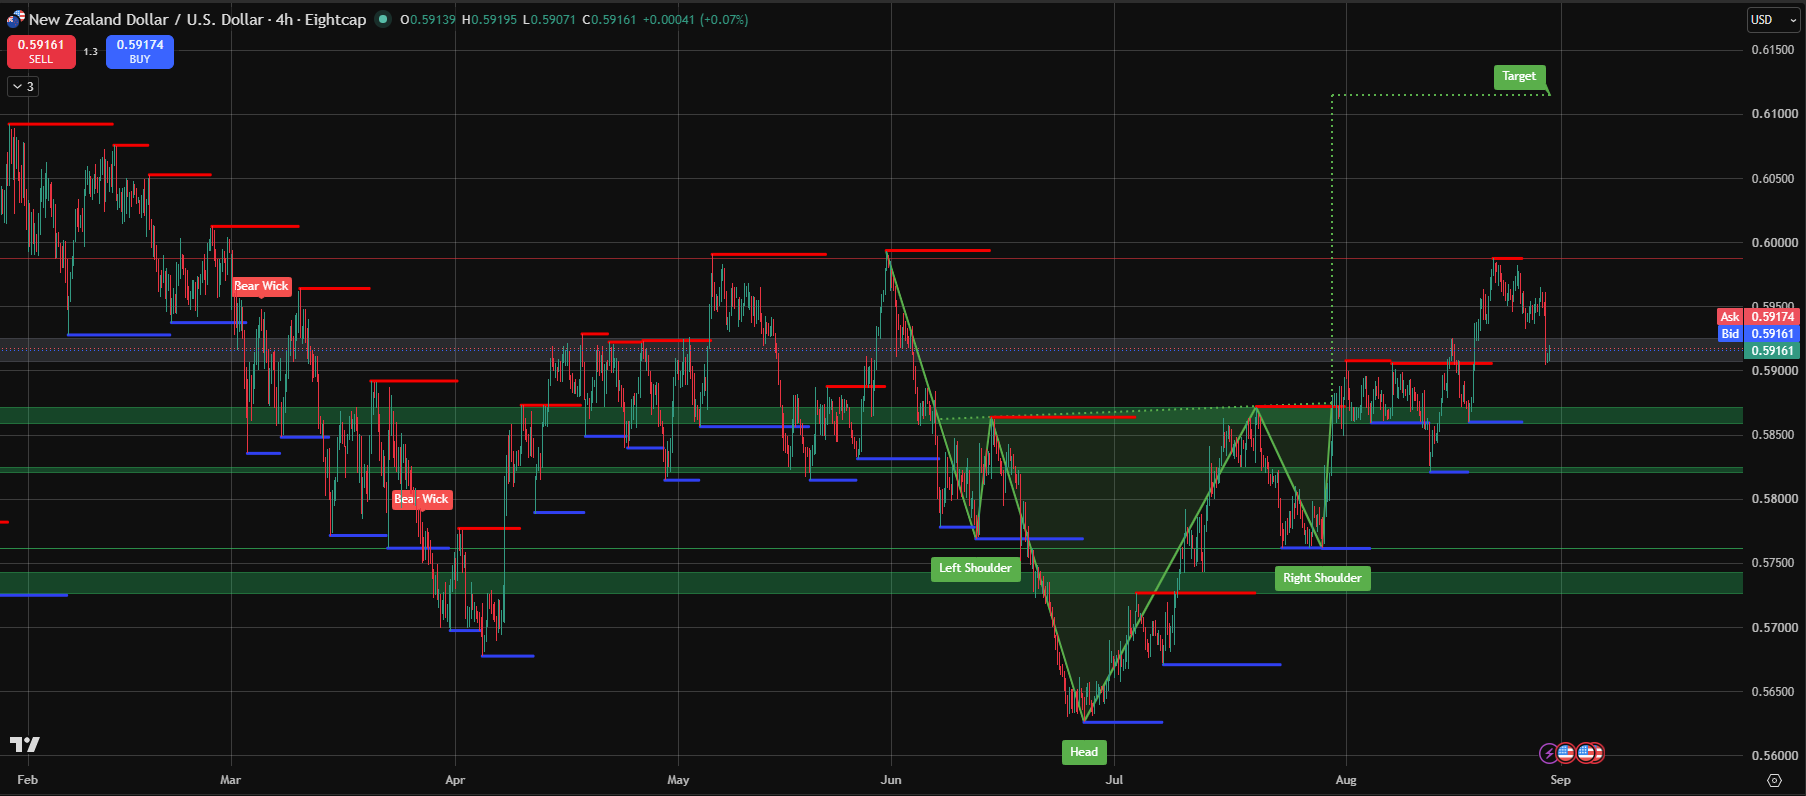Click the close value C0.59161 in legend

[609, 19]
